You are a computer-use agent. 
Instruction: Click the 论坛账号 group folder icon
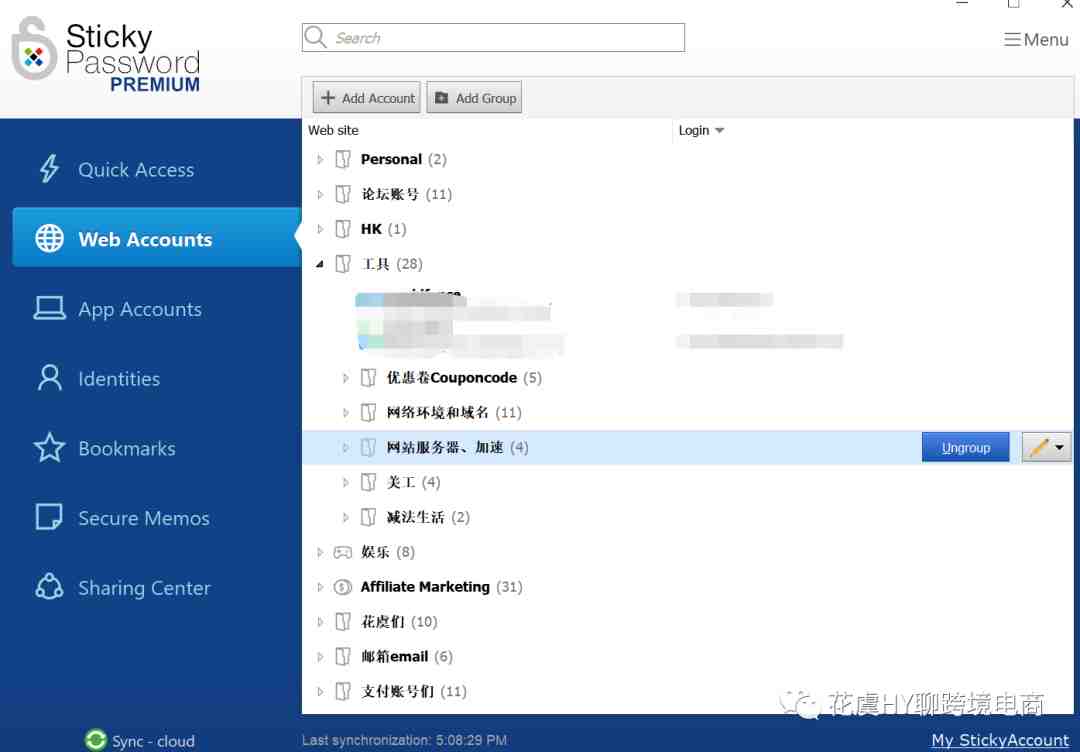tap(343, 194)
